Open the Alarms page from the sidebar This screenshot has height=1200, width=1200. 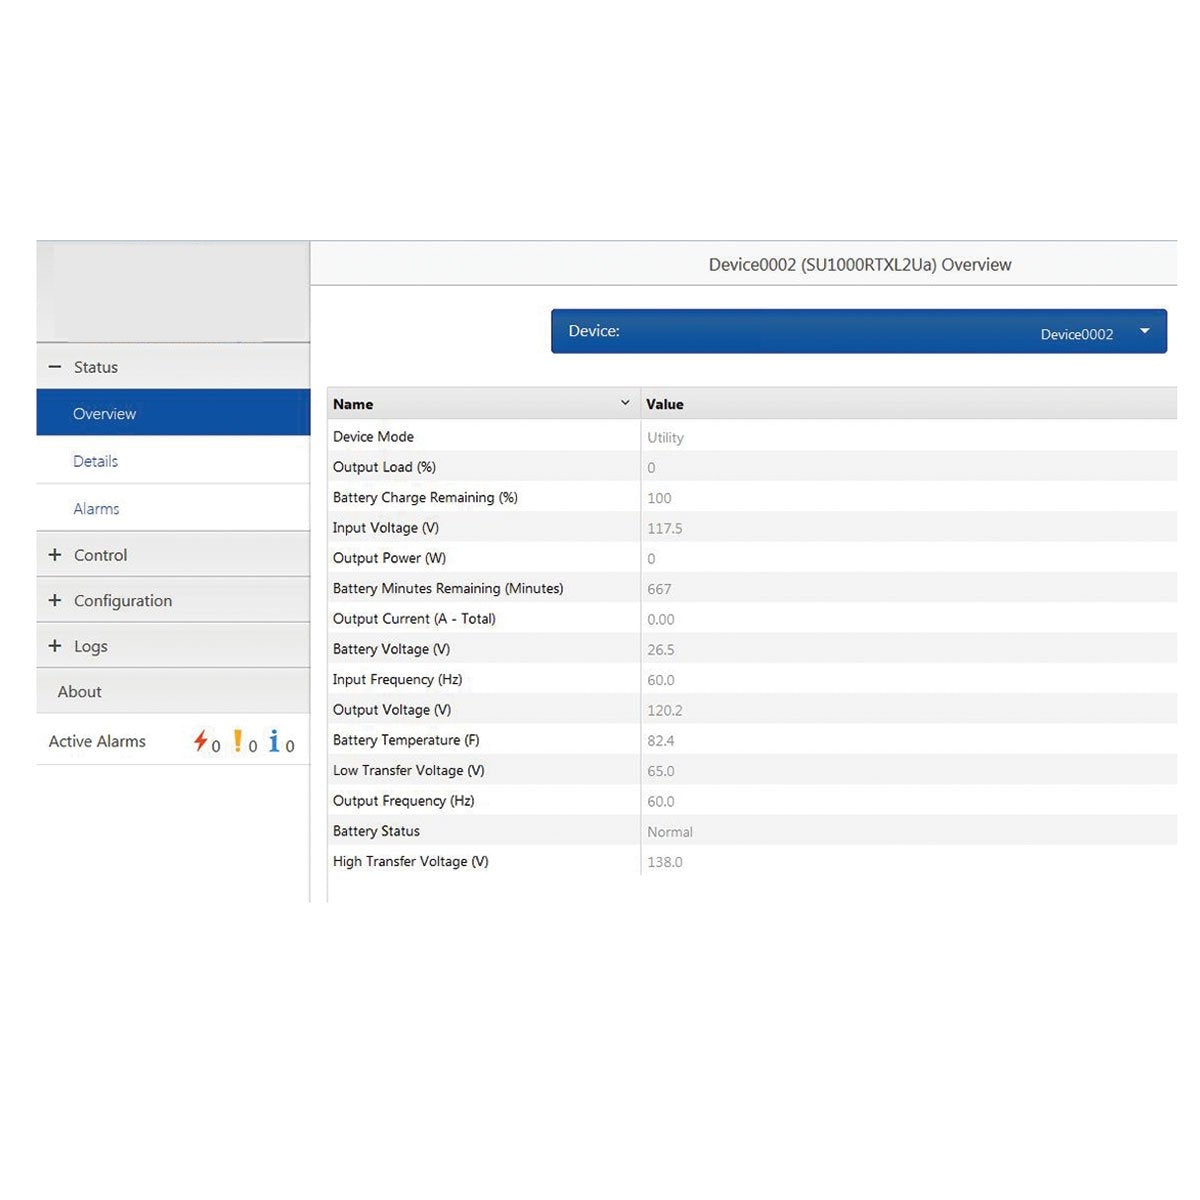tap(96, 508)
